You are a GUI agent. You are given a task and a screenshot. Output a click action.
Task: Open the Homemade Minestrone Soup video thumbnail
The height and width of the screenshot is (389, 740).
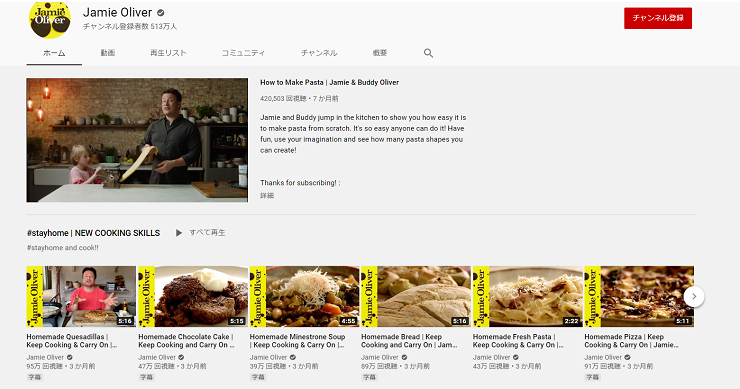[304, 296]
